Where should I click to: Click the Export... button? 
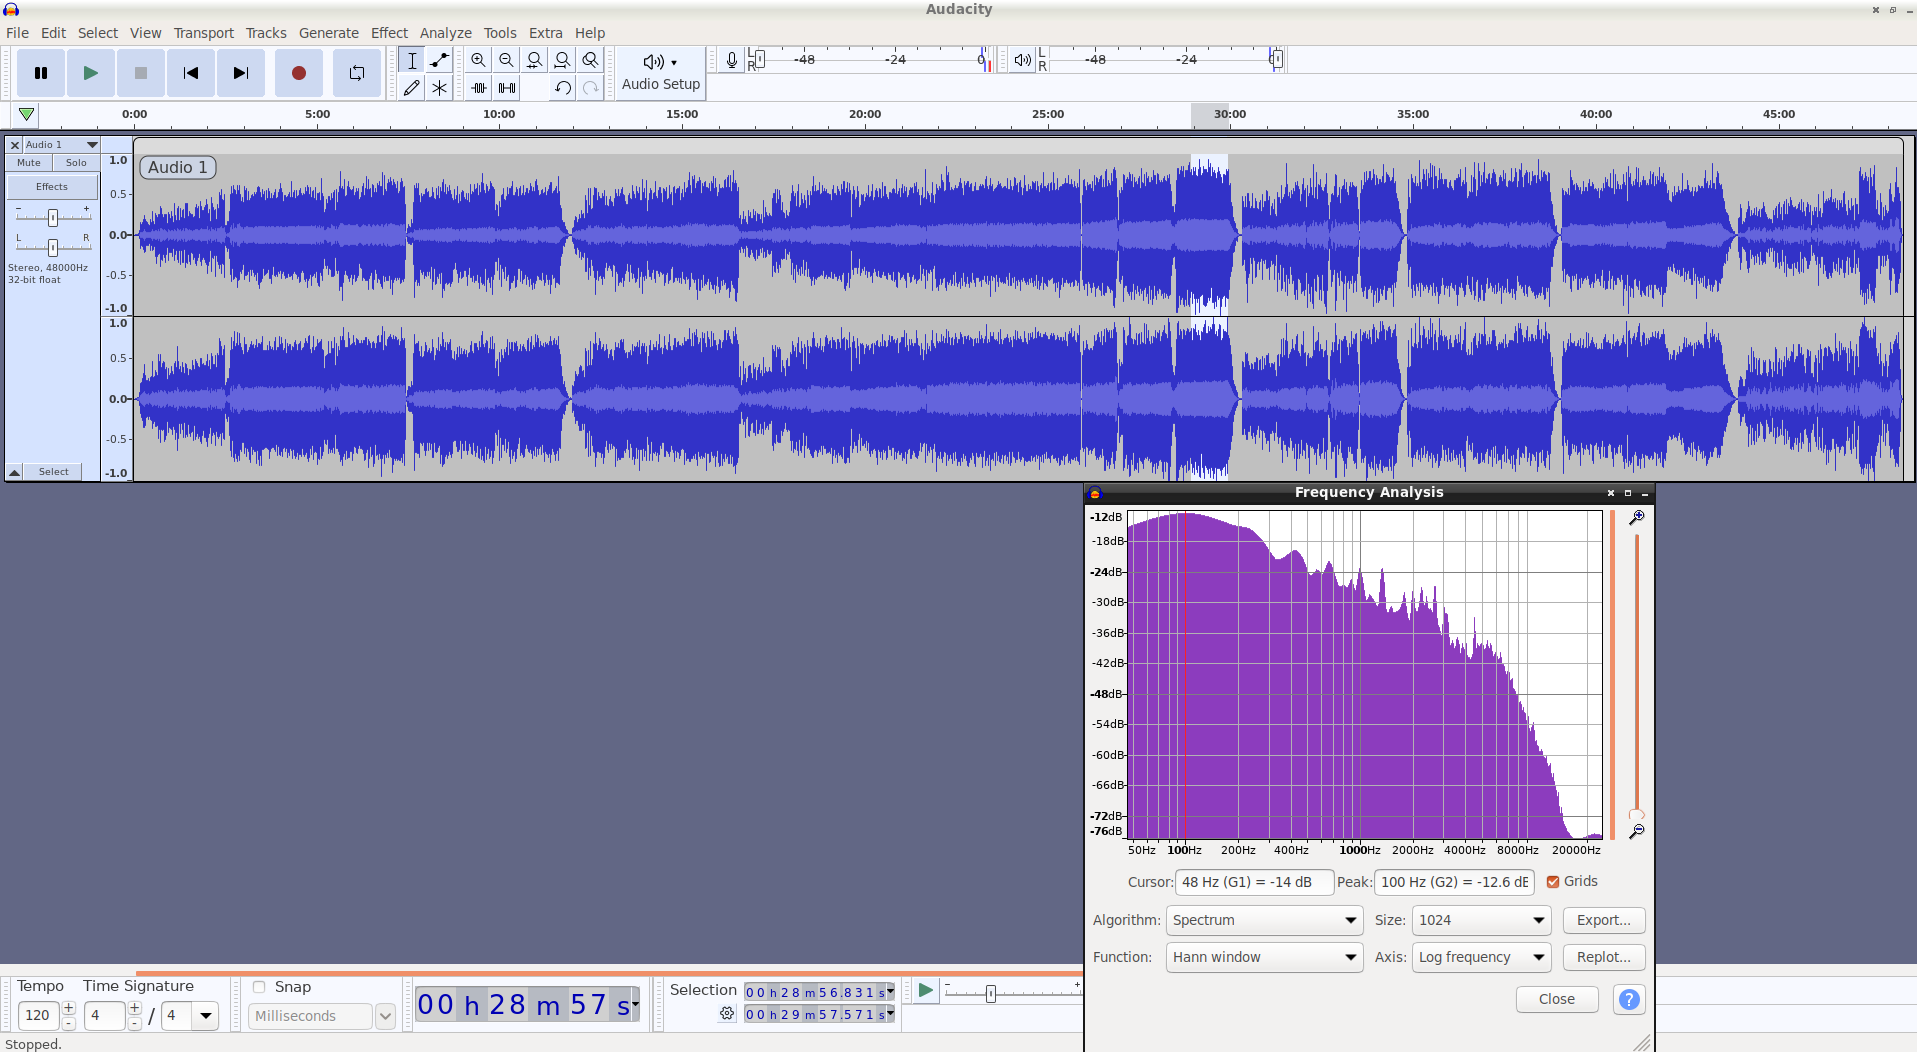pos(1604,920)
